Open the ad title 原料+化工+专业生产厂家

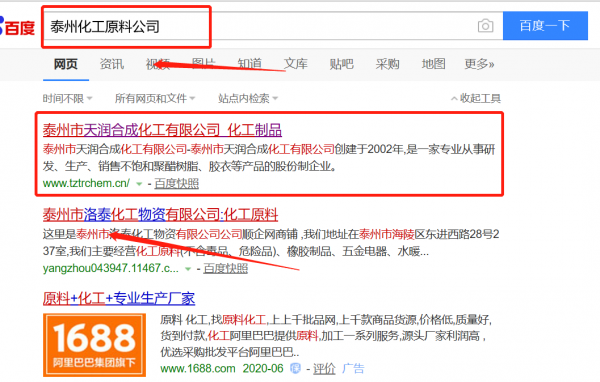119,299
